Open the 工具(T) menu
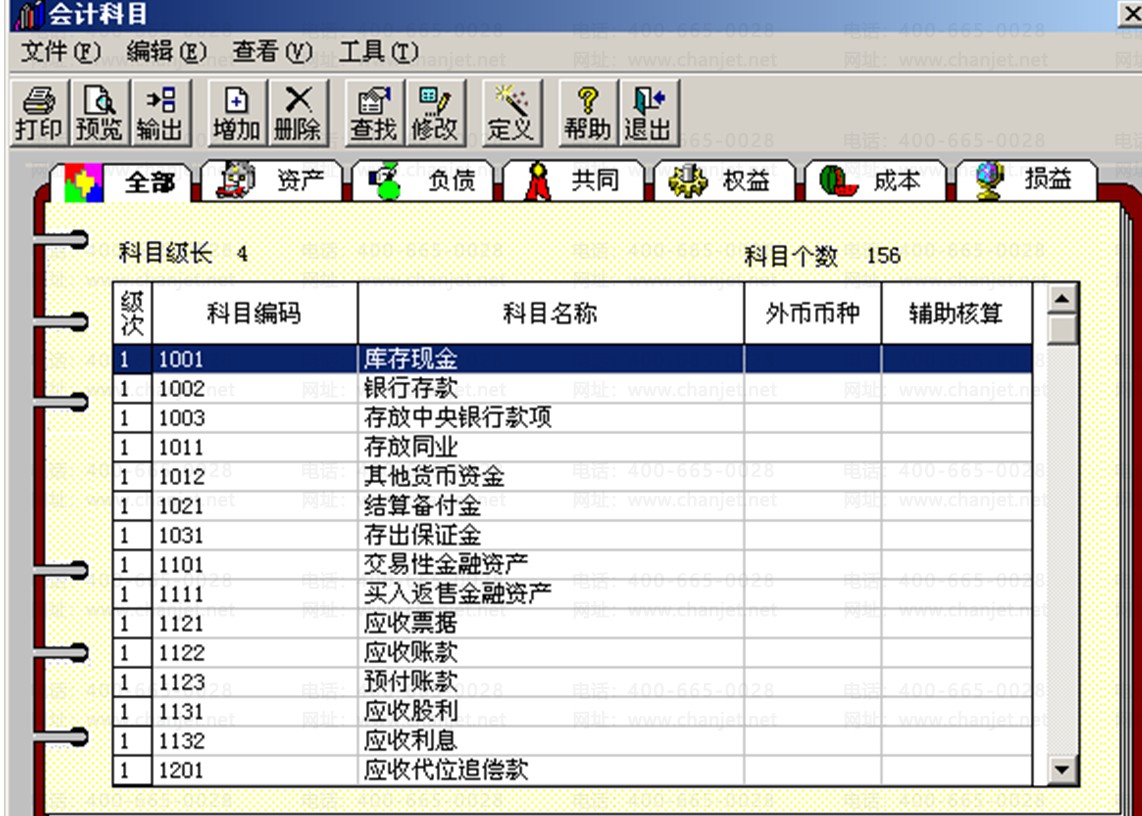 (x=378, y=52)
